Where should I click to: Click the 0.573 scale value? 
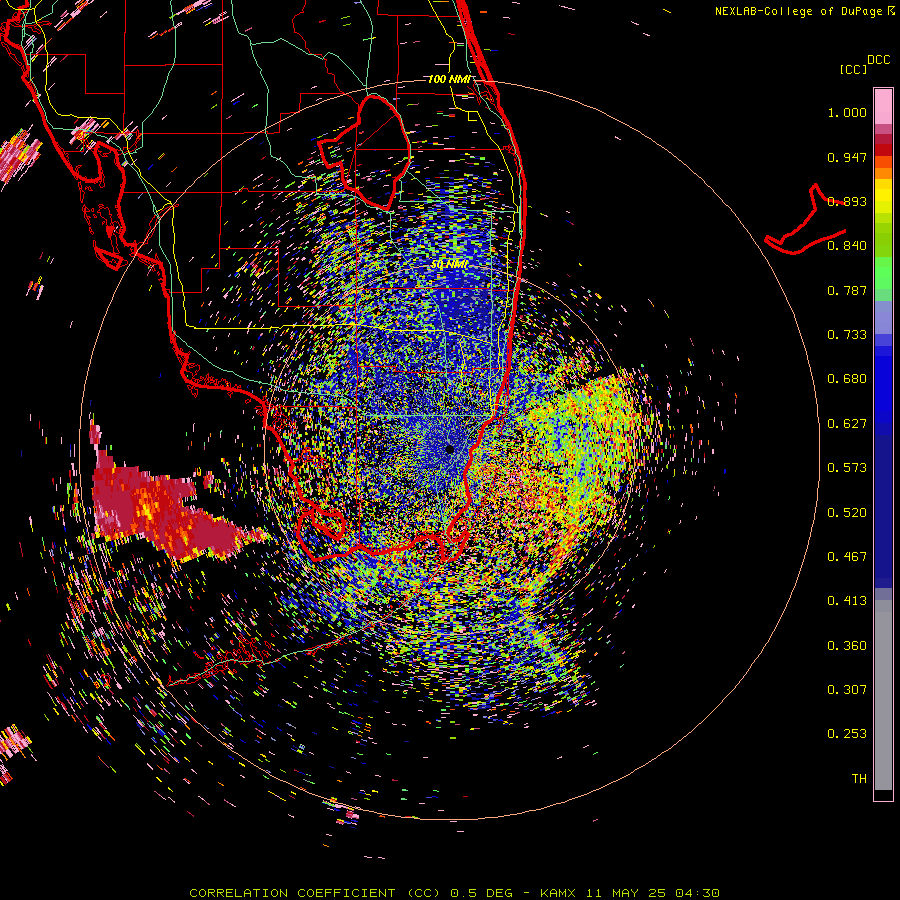(847, 468)
